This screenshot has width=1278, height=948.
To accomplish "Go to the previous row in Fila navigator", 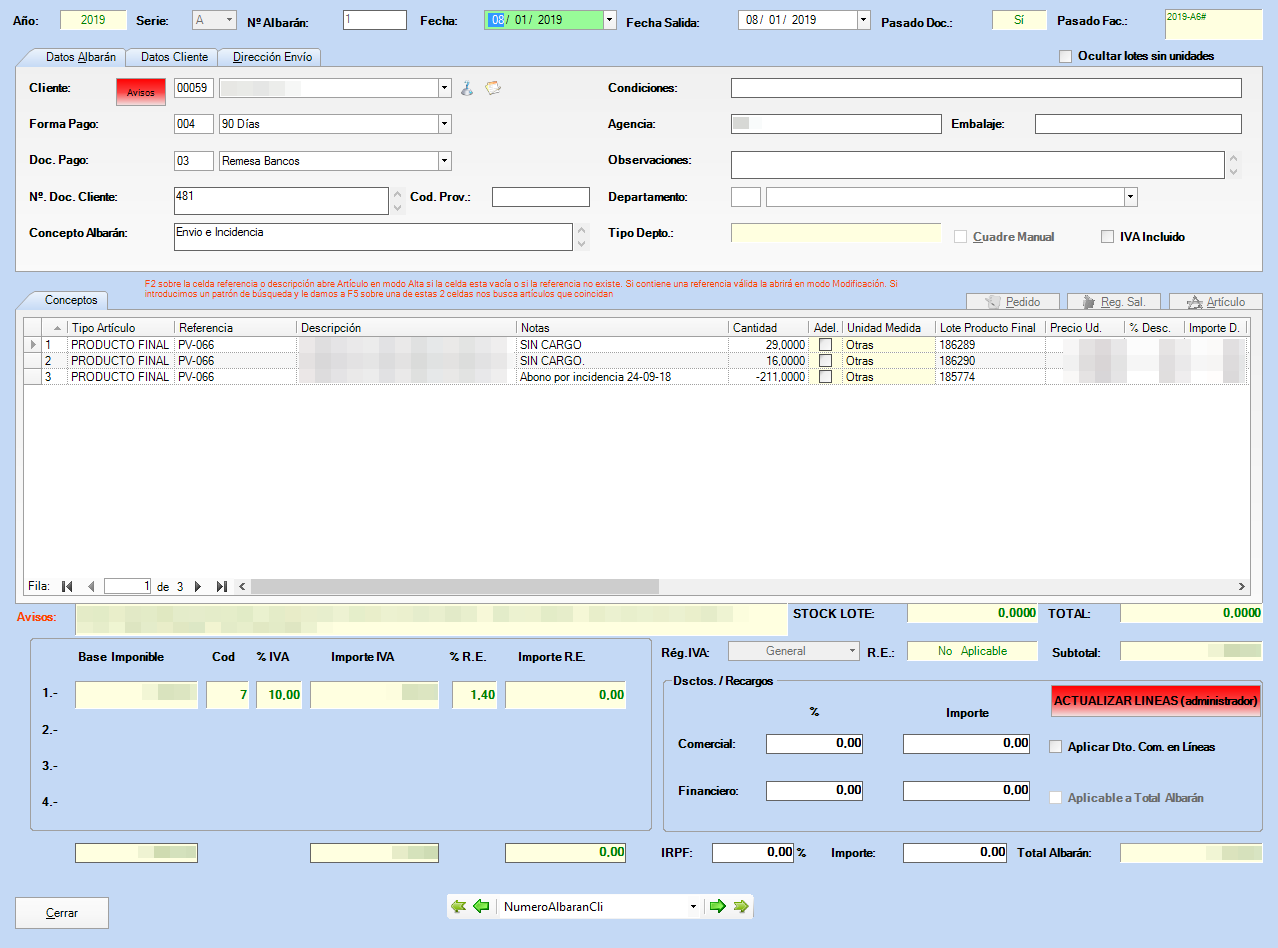I will click(91, 586).
